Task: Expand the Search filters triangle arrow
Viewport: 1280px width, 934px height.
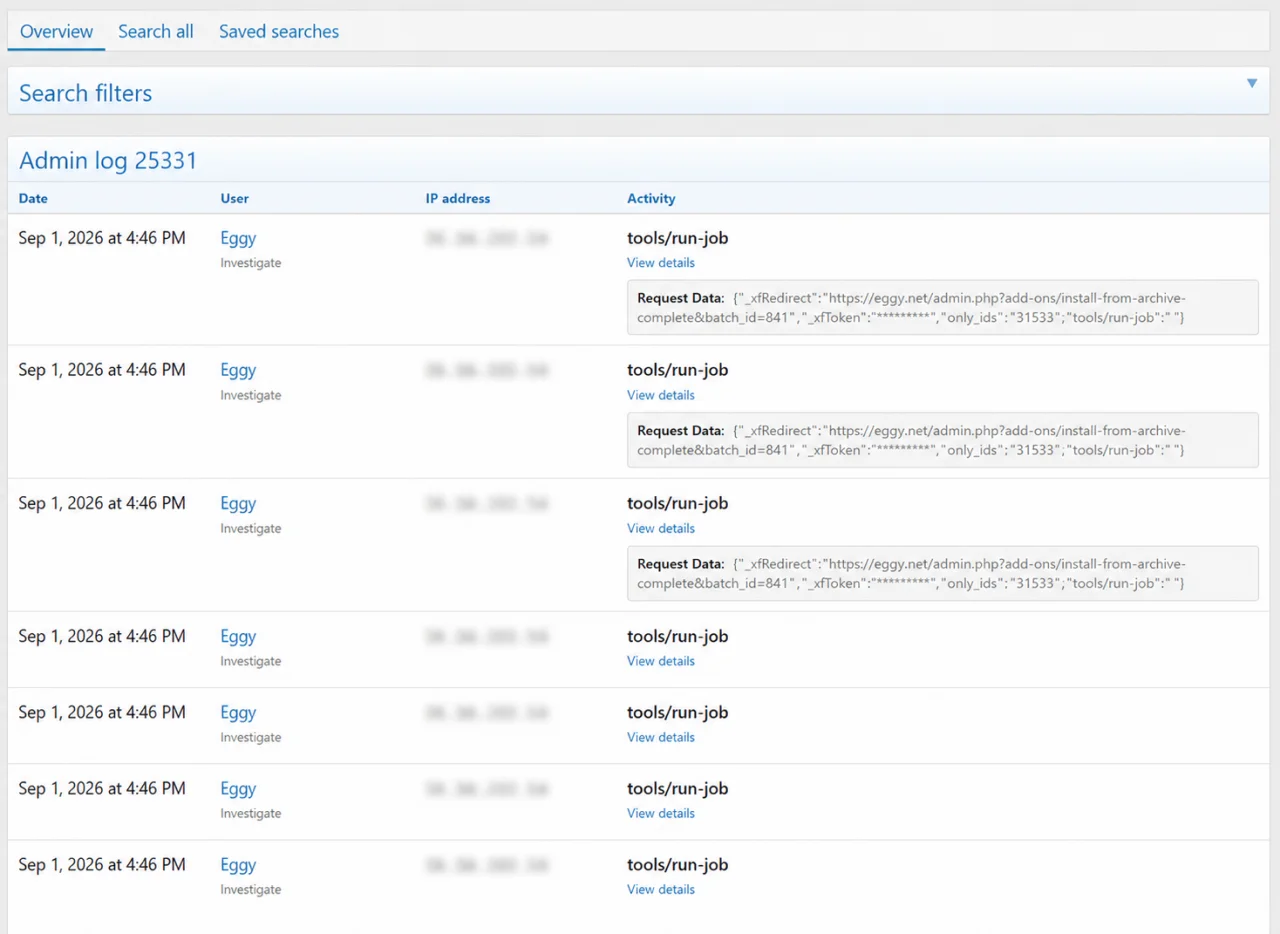Action: pos(1251,83)
